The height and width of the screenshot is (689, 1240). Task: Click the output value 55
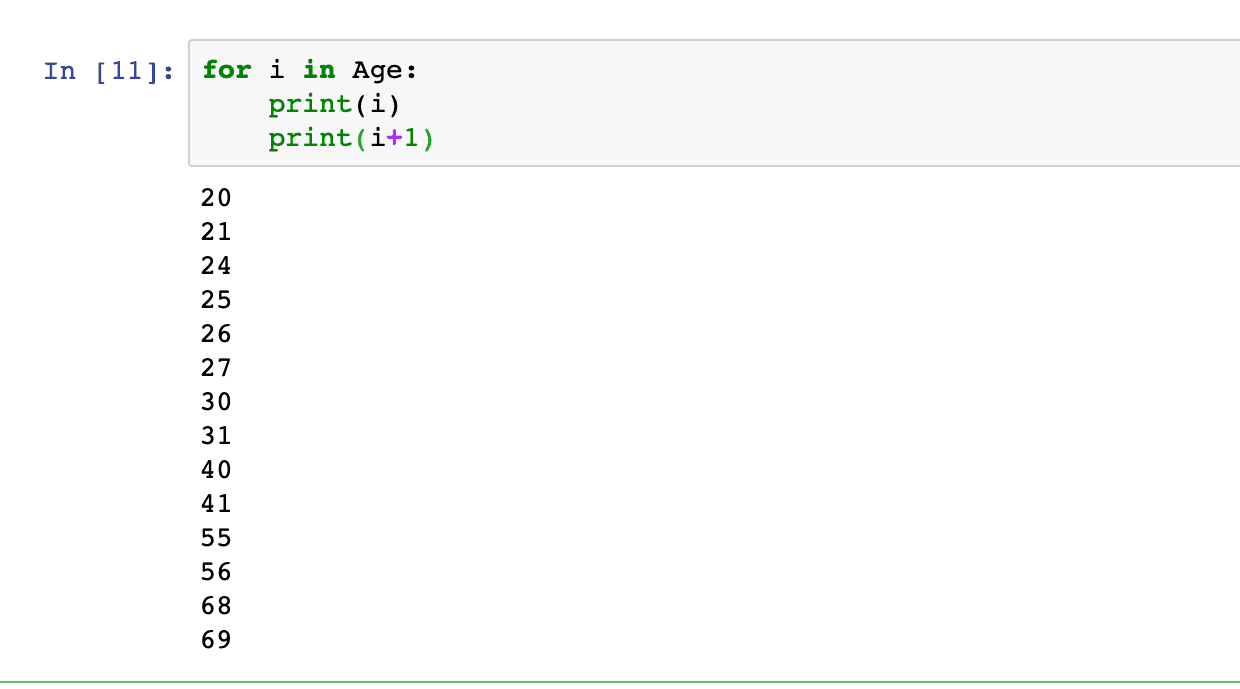pyautogui.click(x=216, y=538)
